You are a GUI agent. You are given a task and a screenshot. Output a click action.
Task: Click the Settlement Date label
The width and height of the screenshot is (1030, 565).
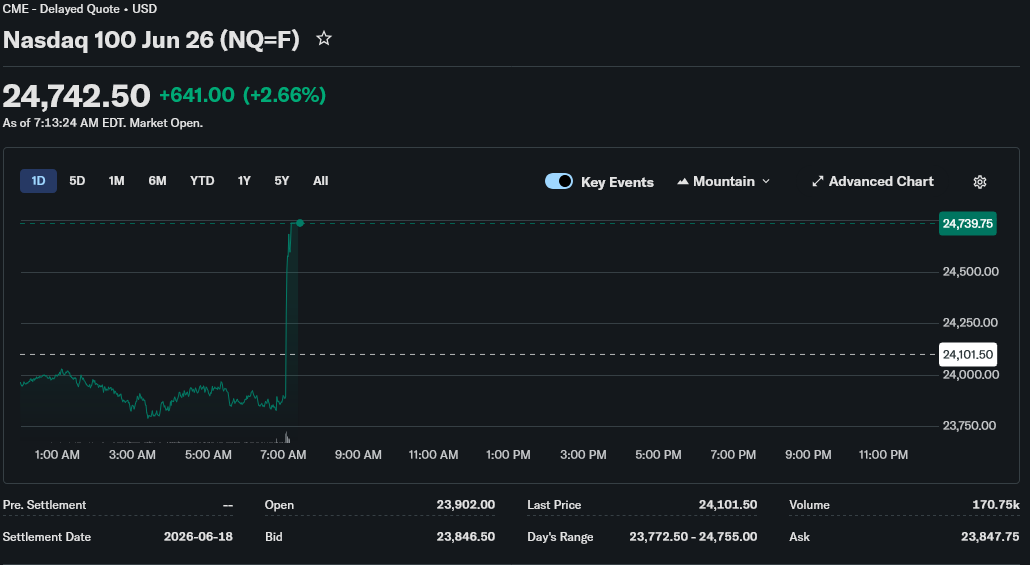(47, 537)
